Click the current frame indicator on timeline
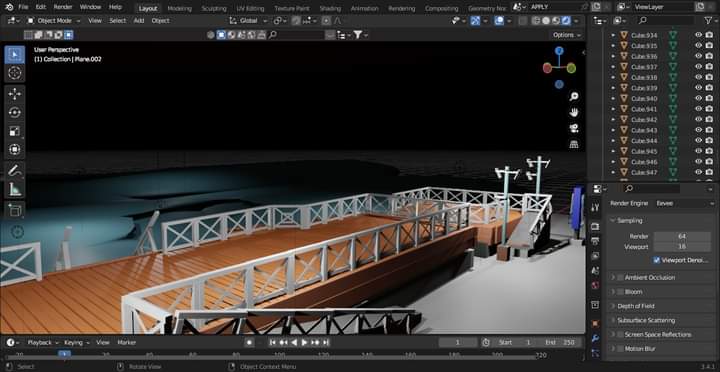This screenshot has width=720, height=372. (64, 354)
